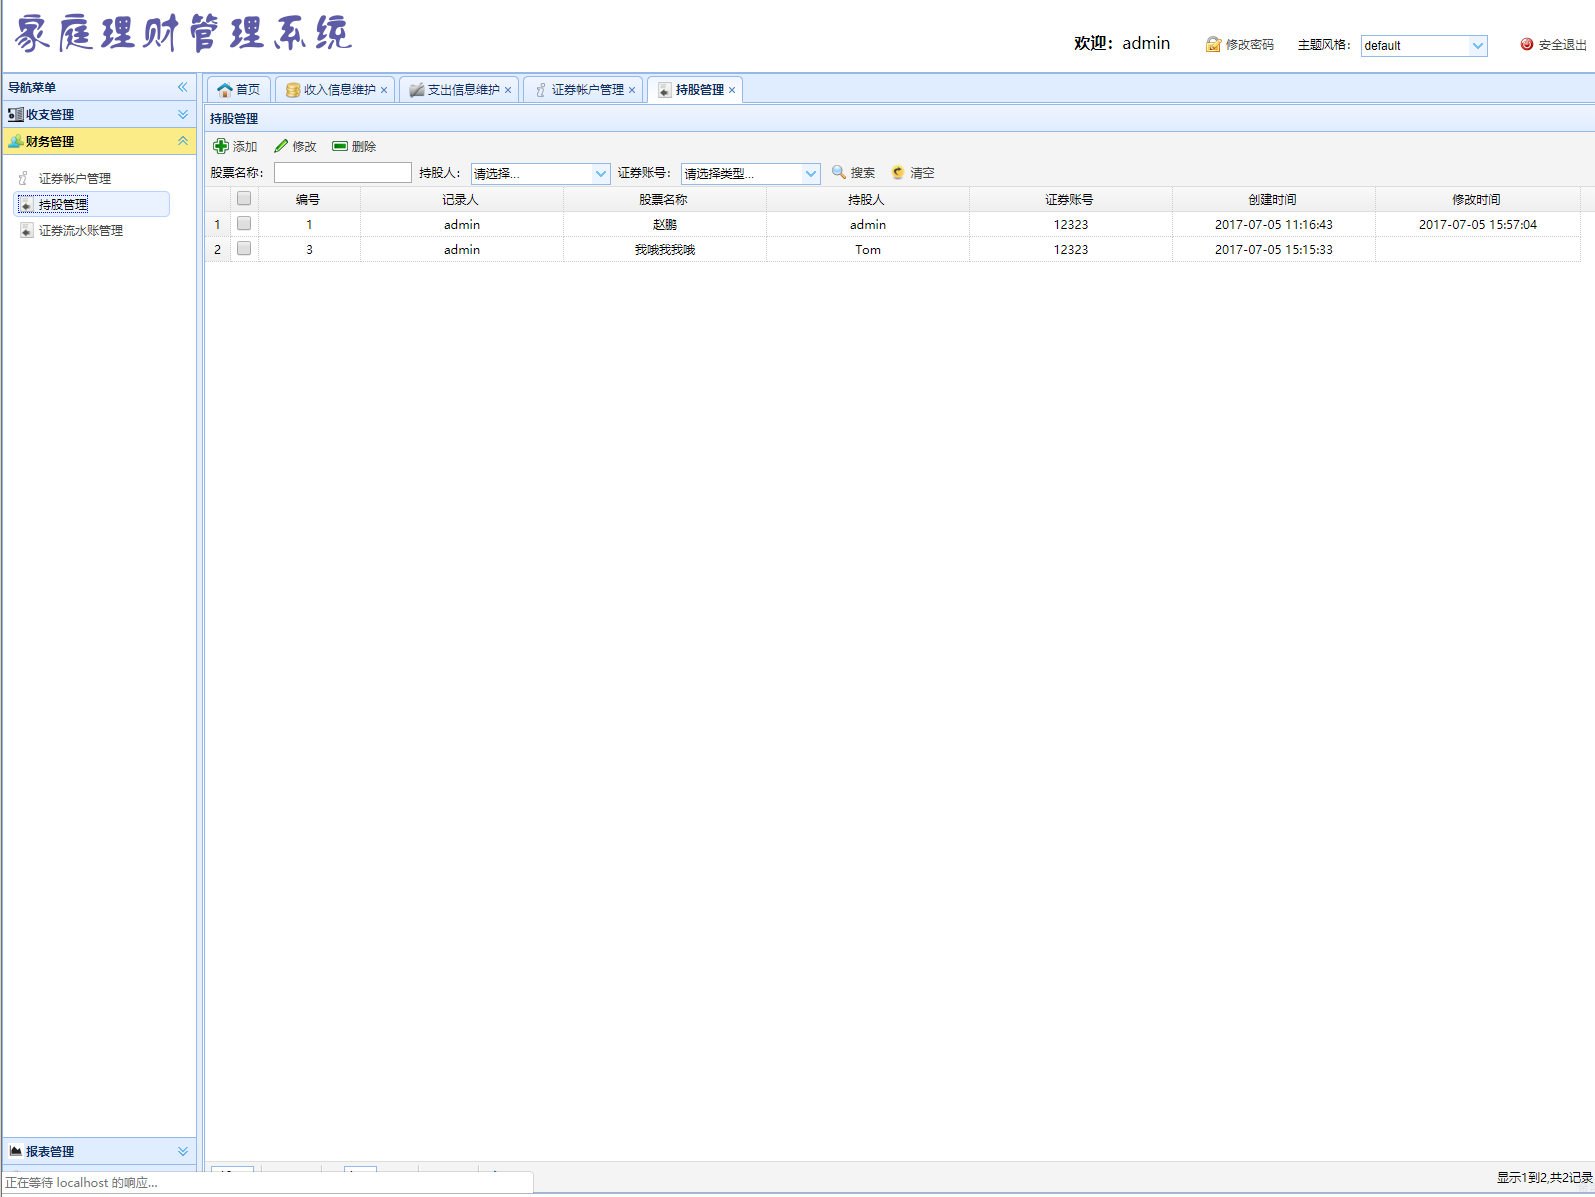Open the 证券账号 account type dropdown

(x=810, y=174)
